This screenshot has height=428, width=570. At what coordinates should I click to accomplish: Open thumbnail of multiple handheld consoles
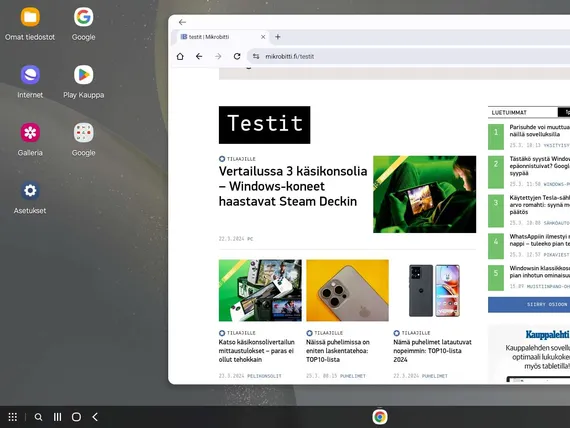260,290
